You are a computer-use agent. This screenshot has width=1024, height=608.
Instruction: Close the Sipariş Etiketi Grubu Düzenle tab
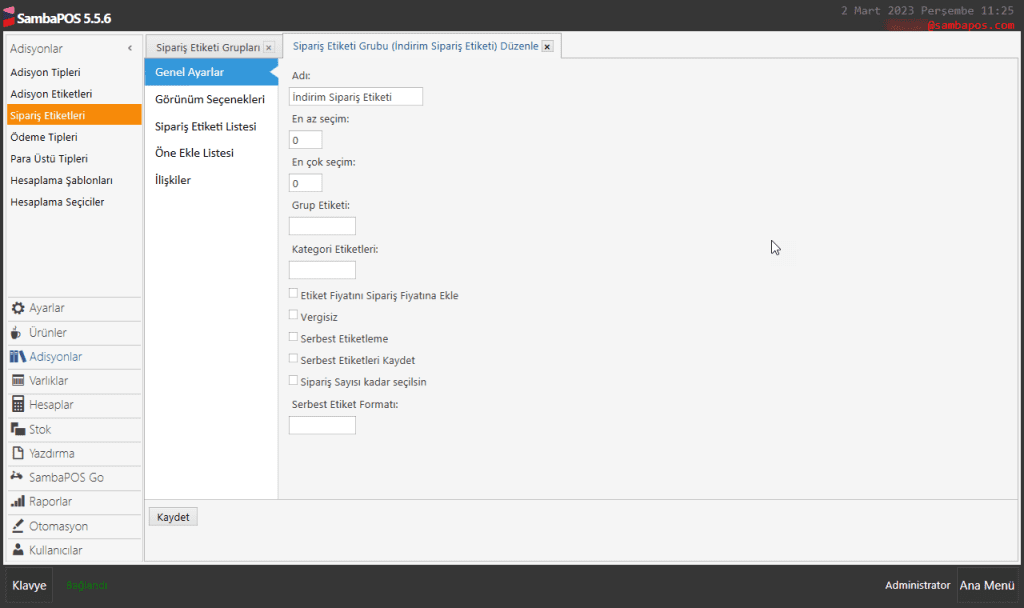547,47
